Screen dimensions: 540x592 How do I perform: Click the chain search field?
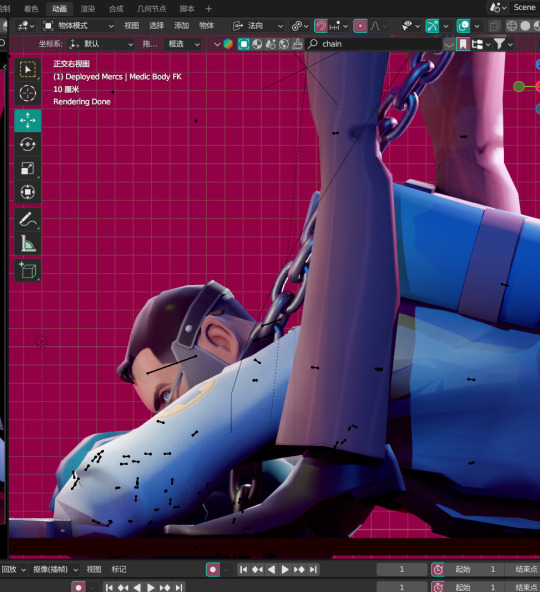pos(374,44)
